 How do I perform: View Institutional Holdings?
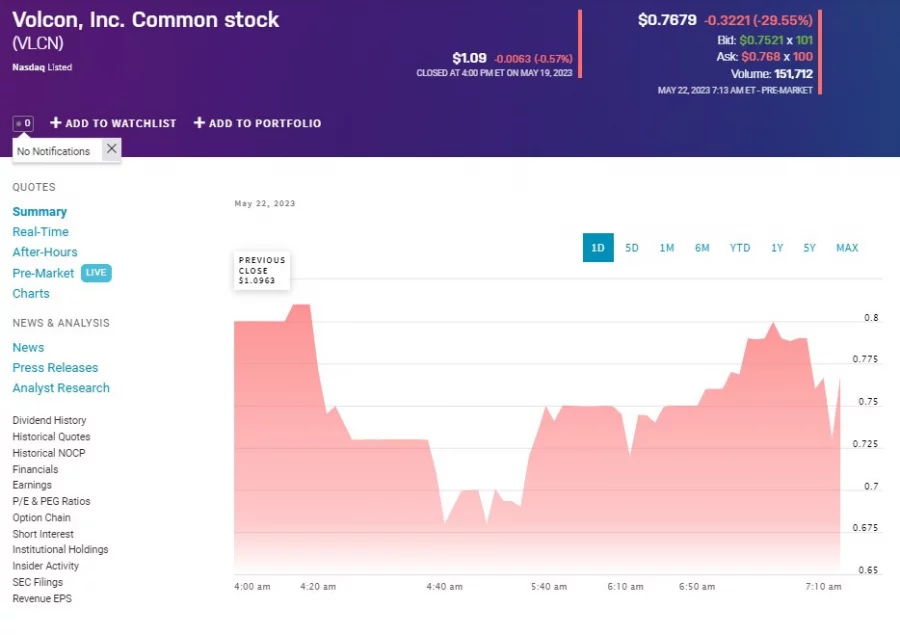[x=59, y=549]
